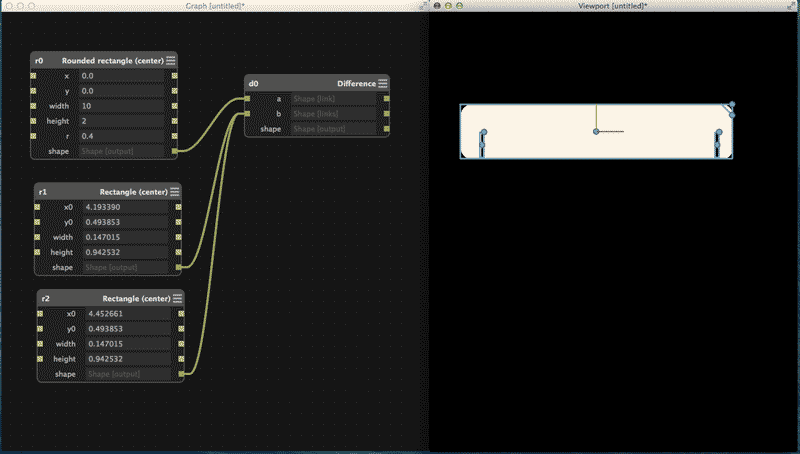Viewport: 800px width, 454px height.
Task: Click the d0 node name label
Action: point(253,84)
